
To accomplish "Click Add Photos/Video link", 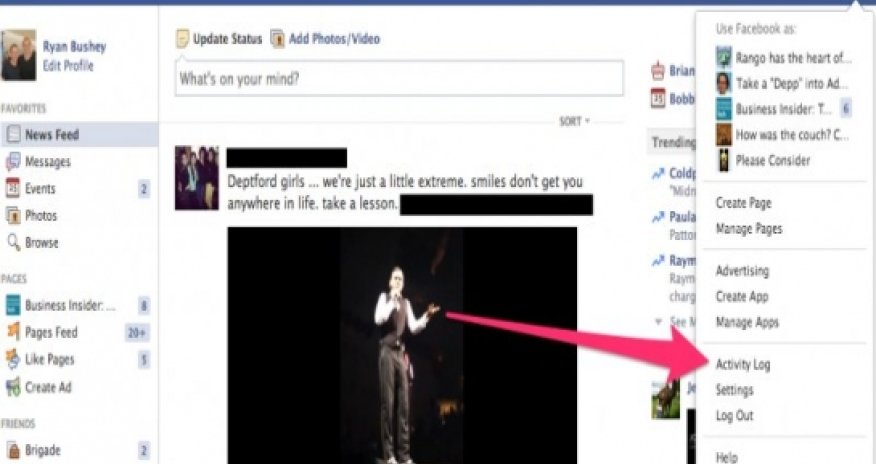I will [334, 39].
